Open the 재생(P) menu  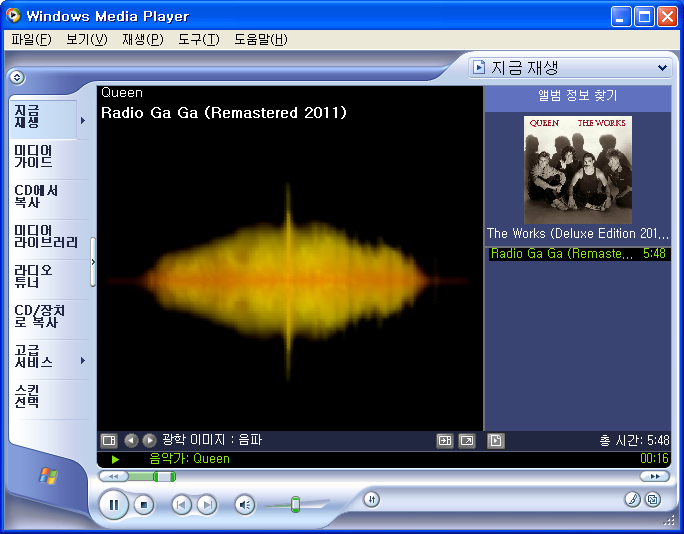[x=142, y=40]
